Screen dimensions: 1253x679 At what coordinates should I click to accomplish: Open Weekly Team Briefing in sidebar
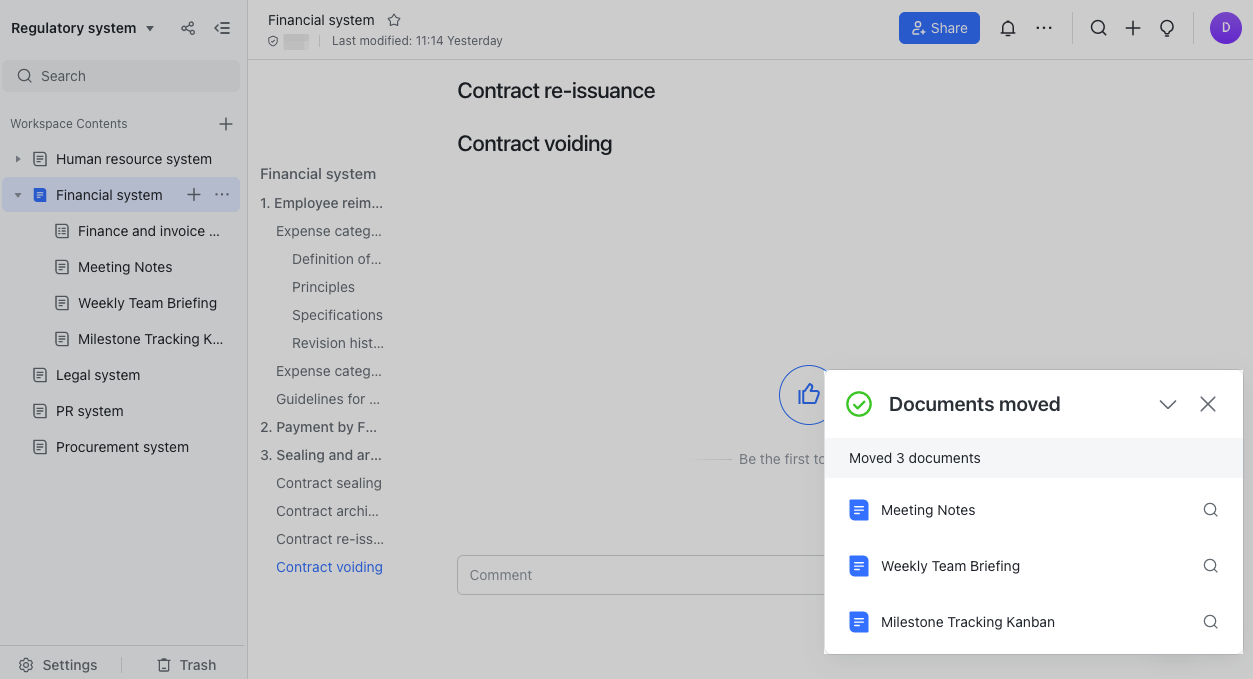(147, 303)
